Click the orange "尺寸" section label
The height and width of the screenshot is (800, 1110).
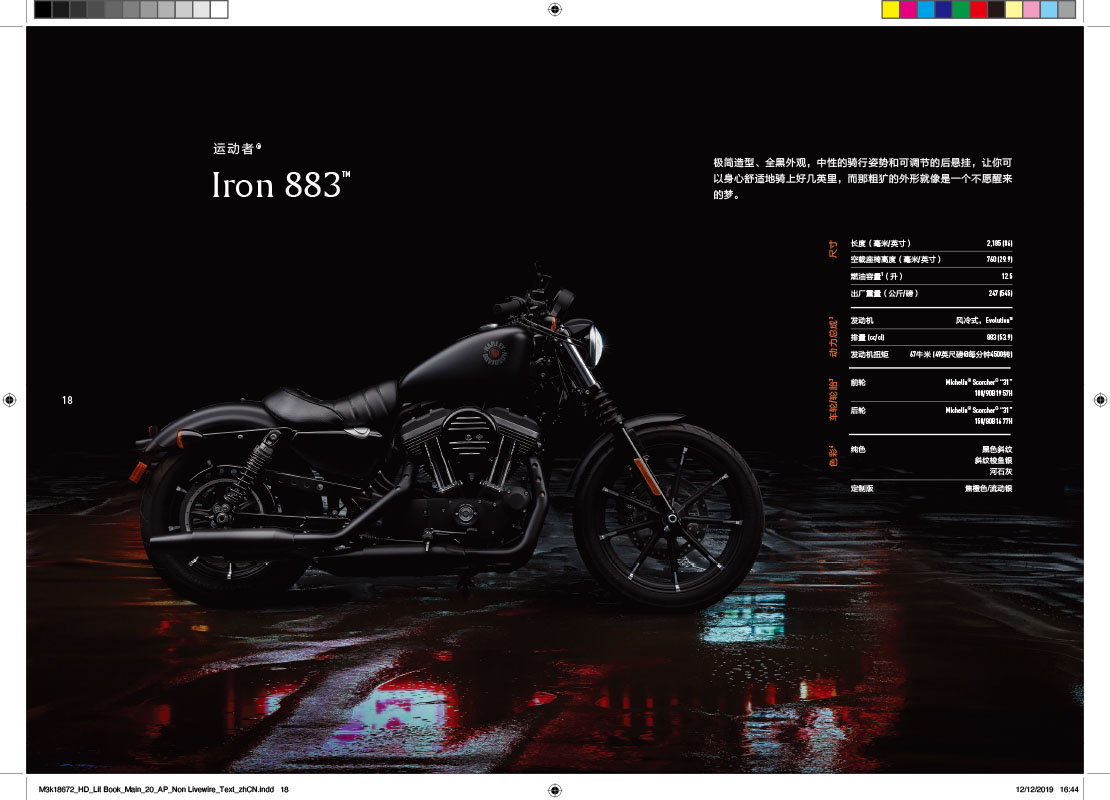pos(833,248)
